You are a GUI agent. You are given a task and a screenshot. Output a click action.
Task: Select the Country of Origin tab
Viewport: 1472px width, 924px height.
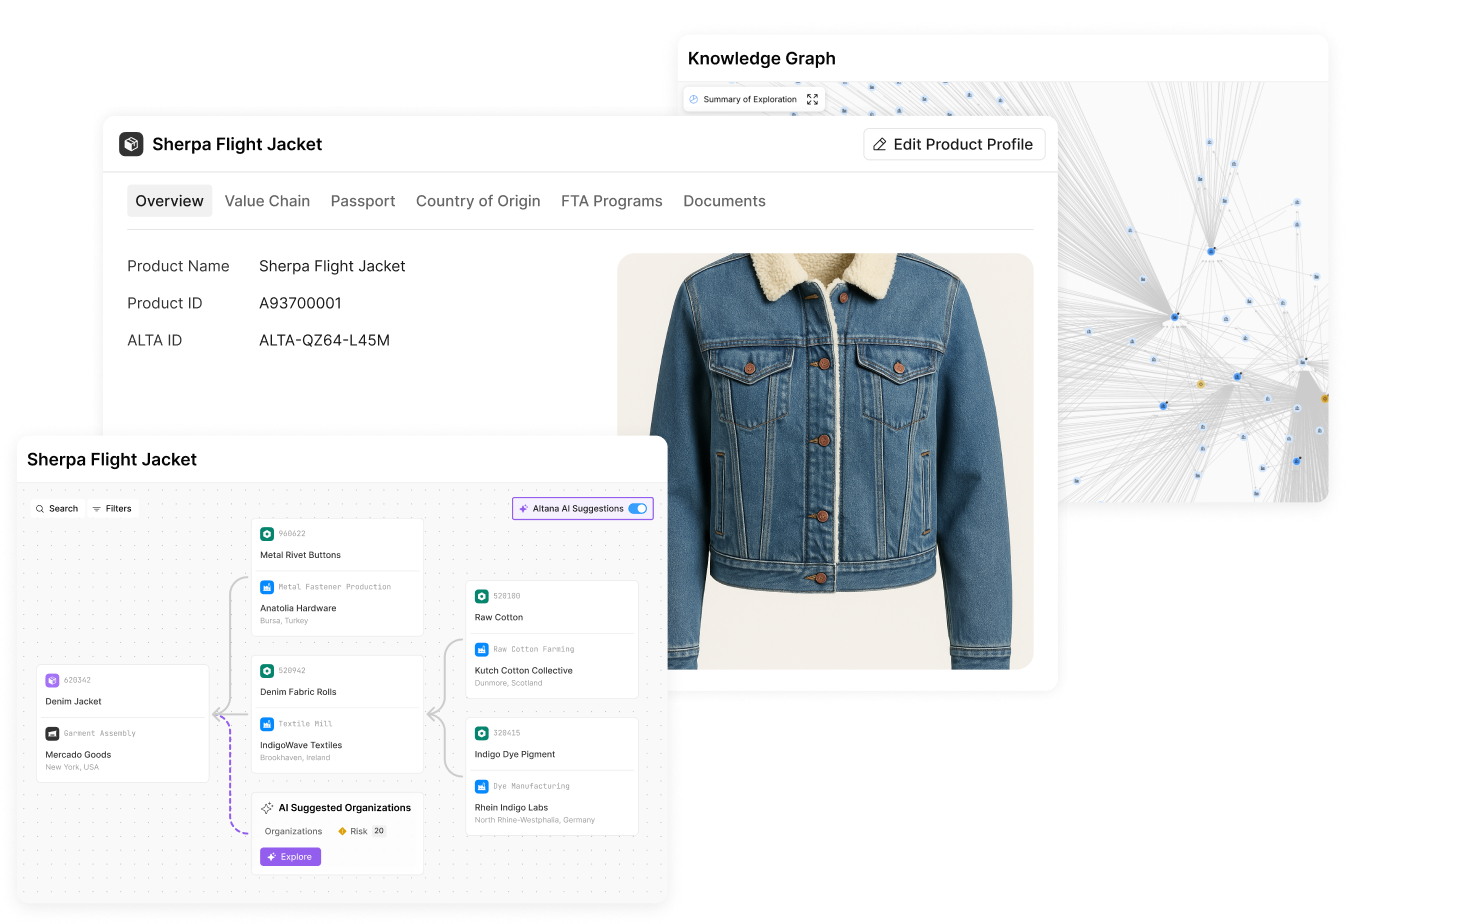pos(478,201)
